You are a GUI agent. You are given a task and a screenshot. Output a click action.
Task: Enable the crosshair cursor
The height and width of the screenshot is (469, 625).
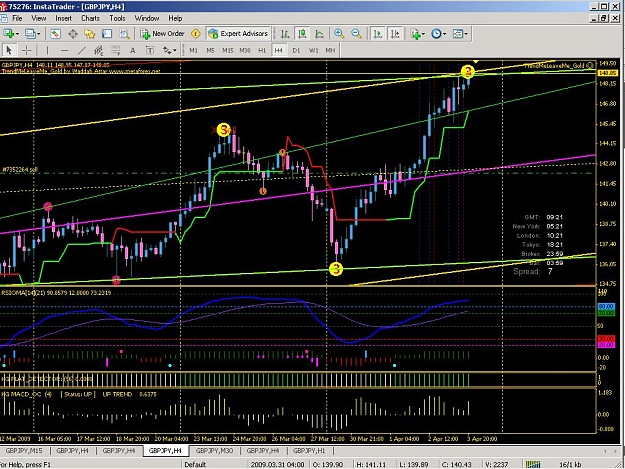point(26,51)
